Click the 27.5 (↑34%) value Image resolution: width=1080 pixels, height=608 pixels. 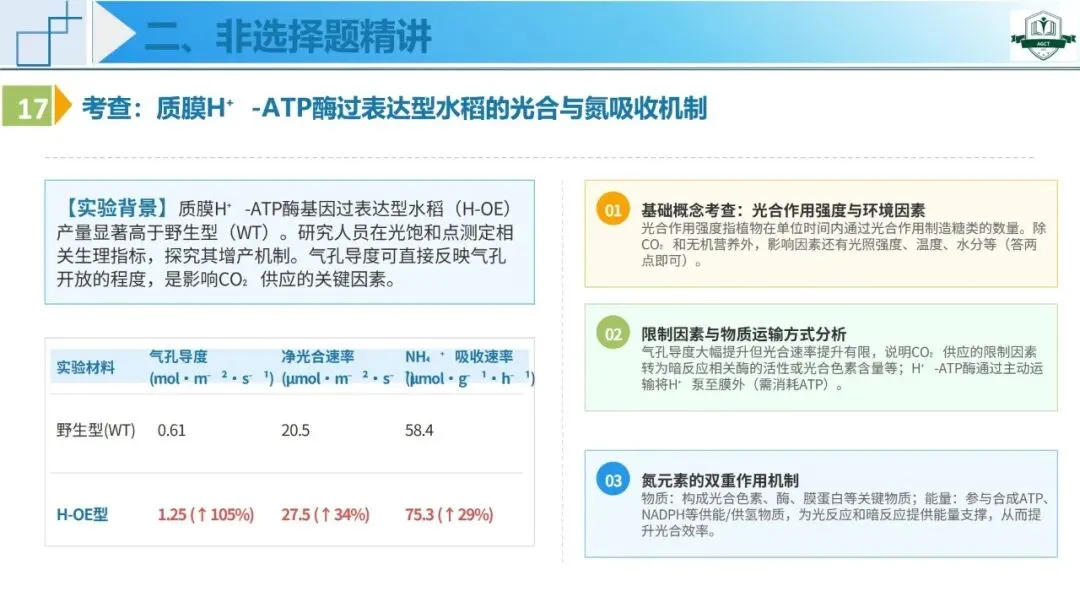click(325, 514)
